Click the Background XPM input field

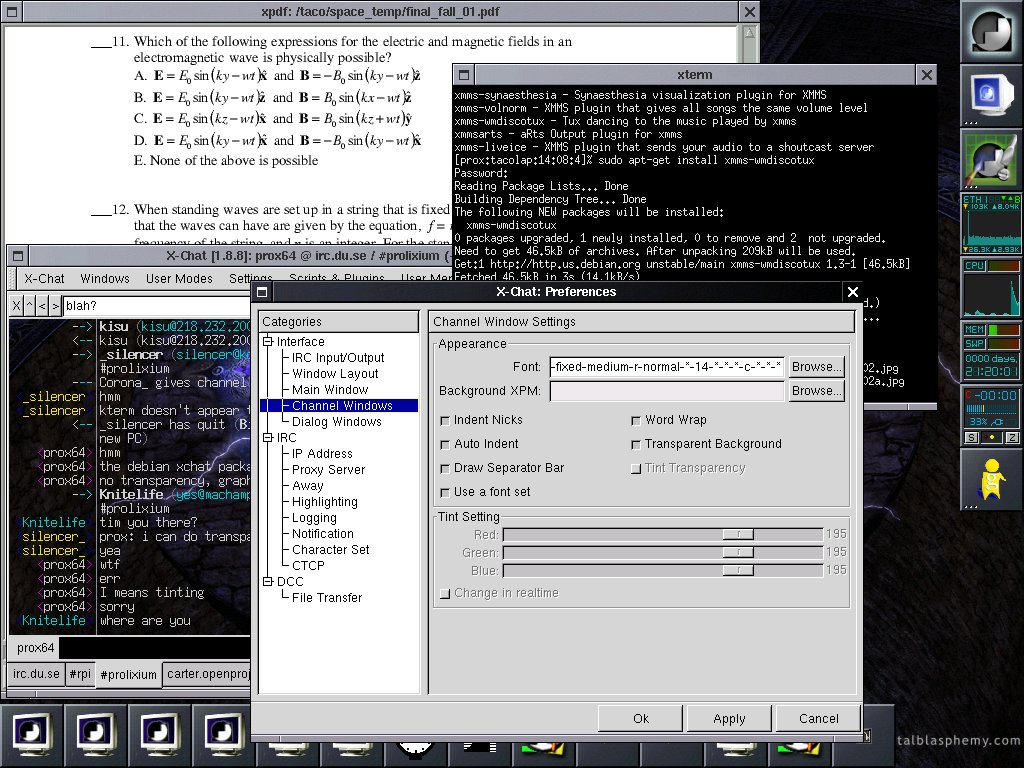[667, 391]
